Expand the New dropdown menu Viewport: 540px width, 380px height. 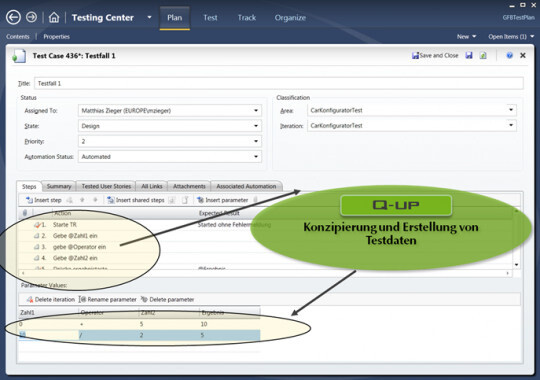pos(474,36)
